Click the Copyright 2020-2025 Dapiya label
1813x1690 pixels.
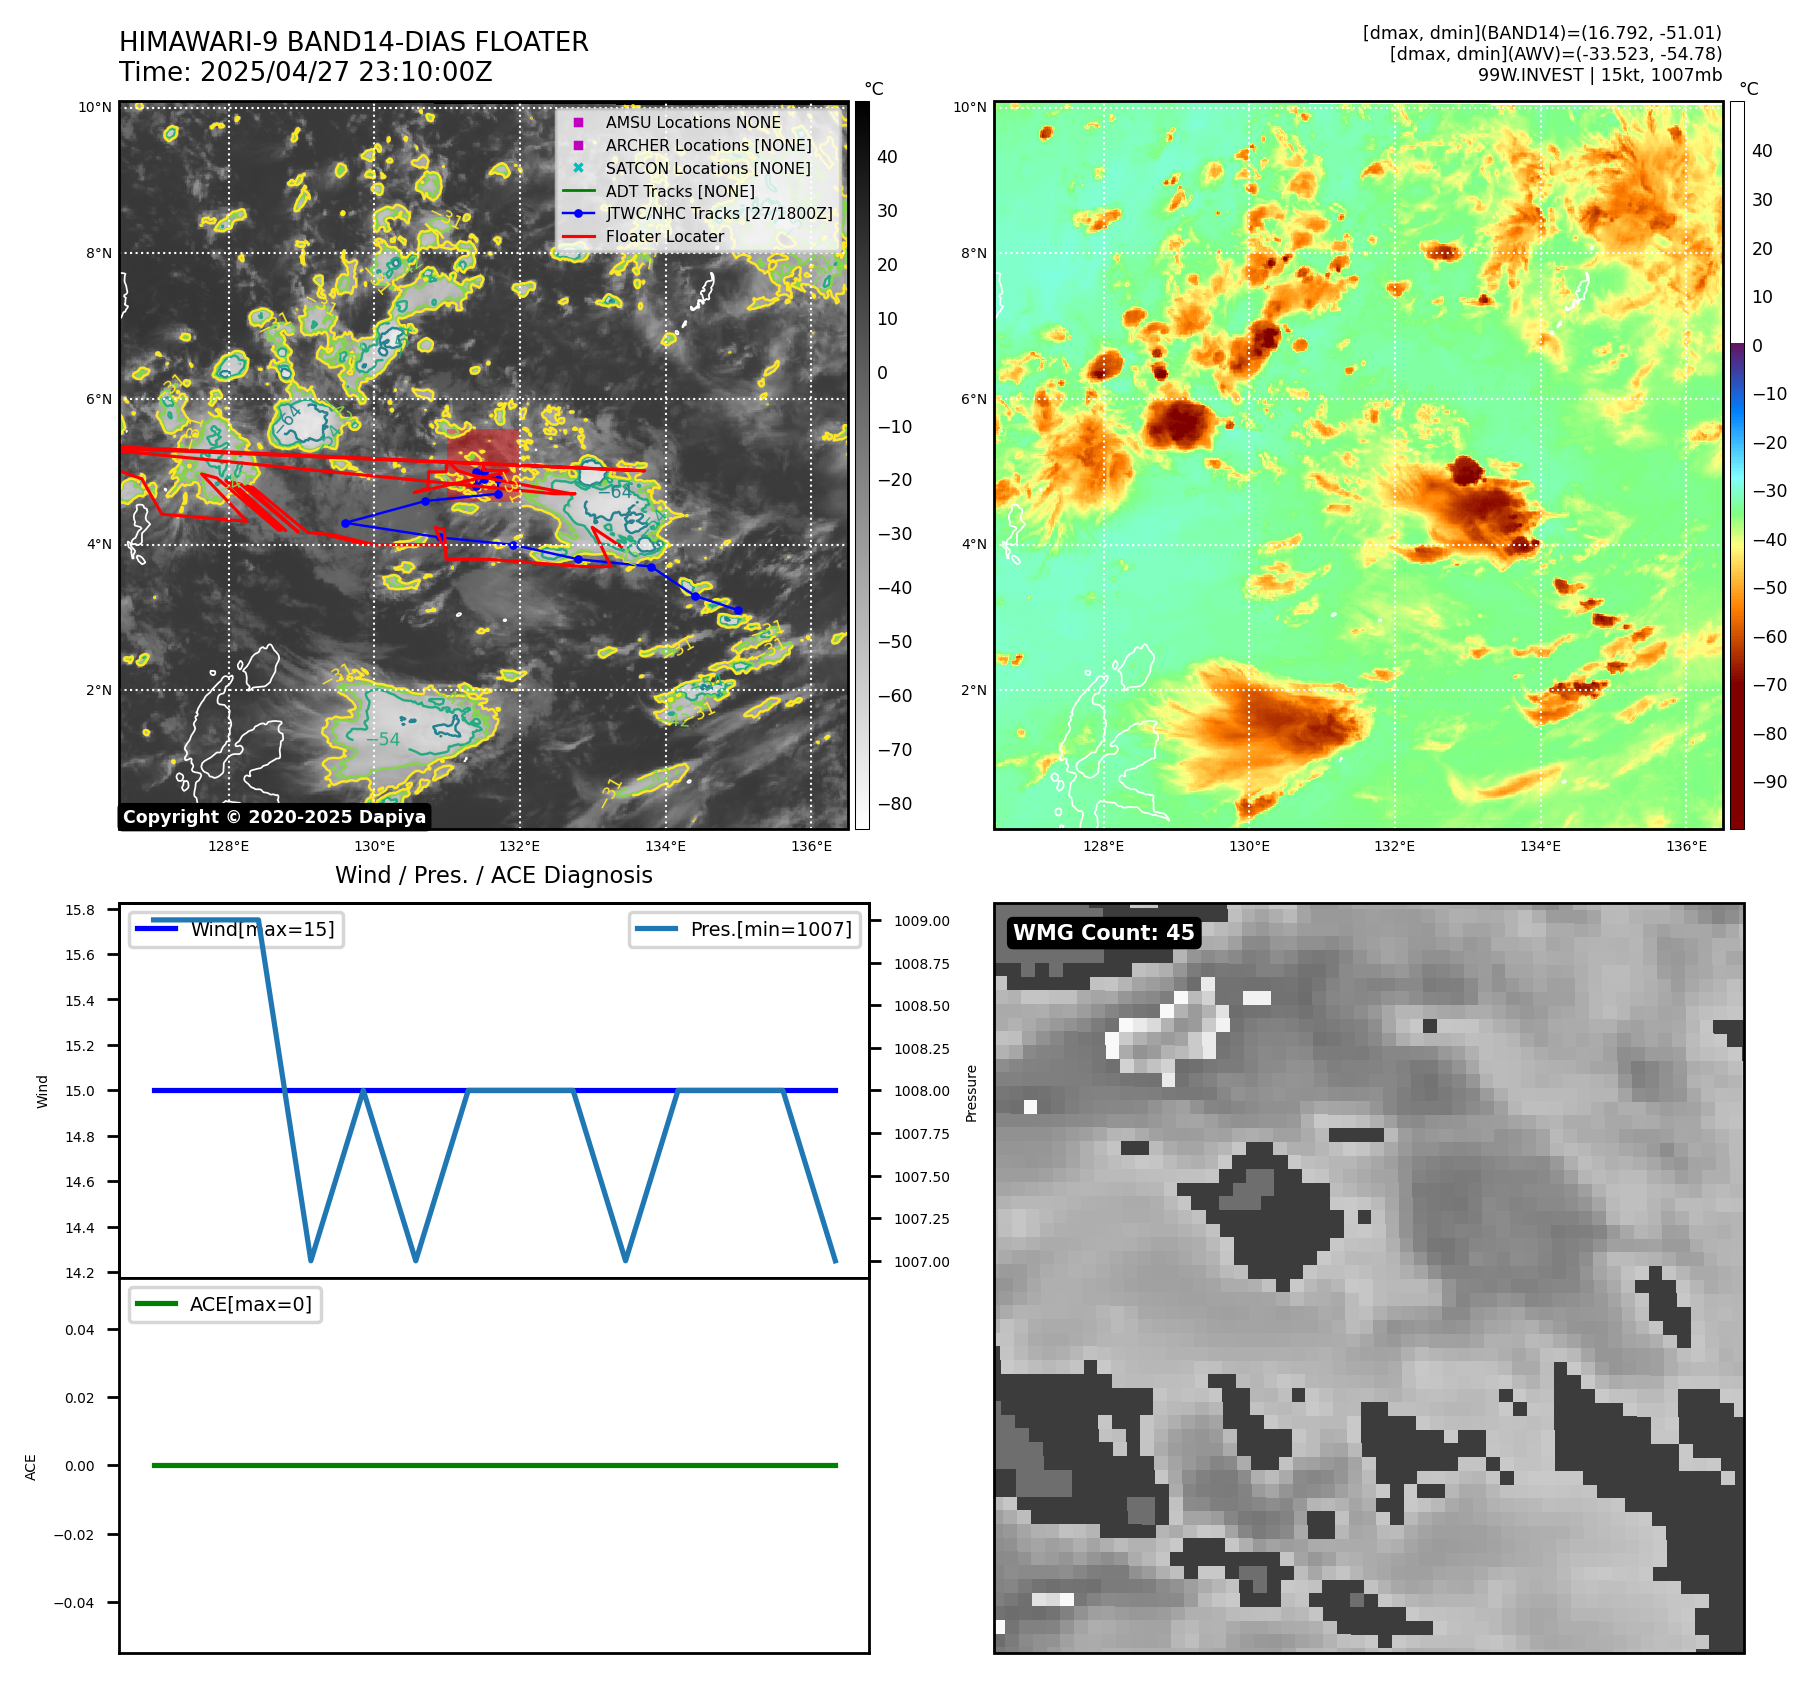274,817
